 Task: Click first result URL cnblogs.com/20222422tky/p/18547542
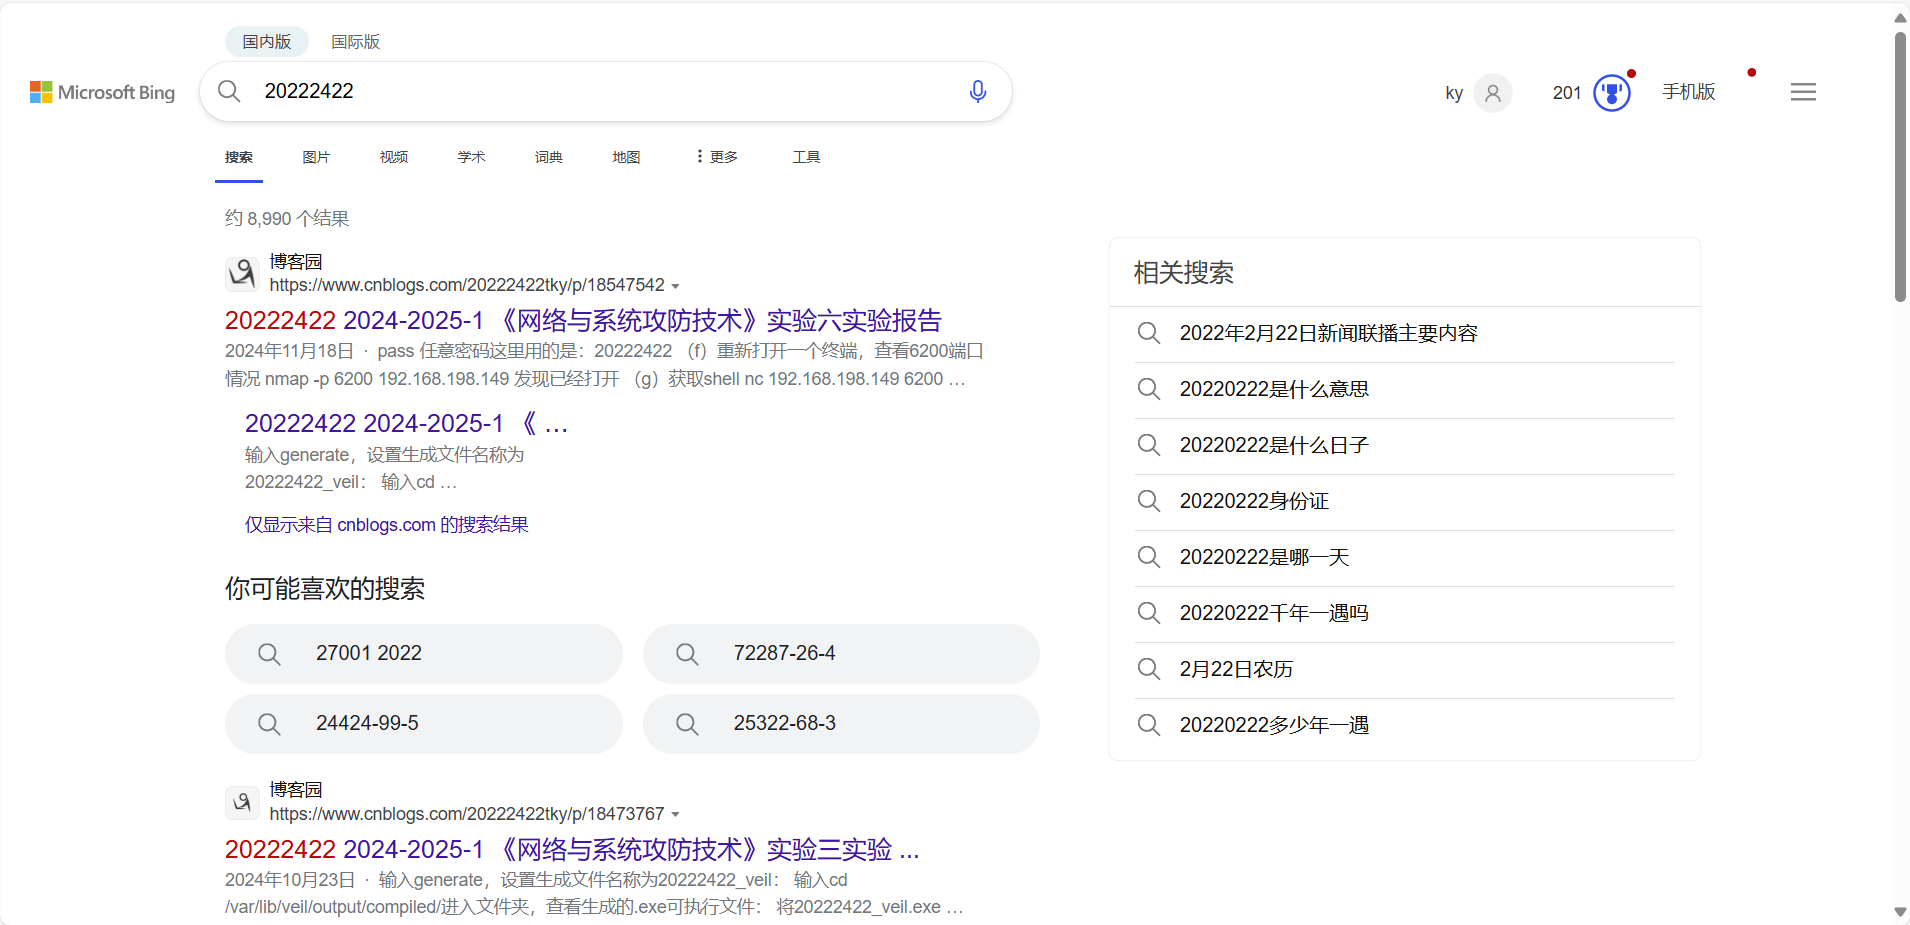pyautogui.click(x=467, y=285)
